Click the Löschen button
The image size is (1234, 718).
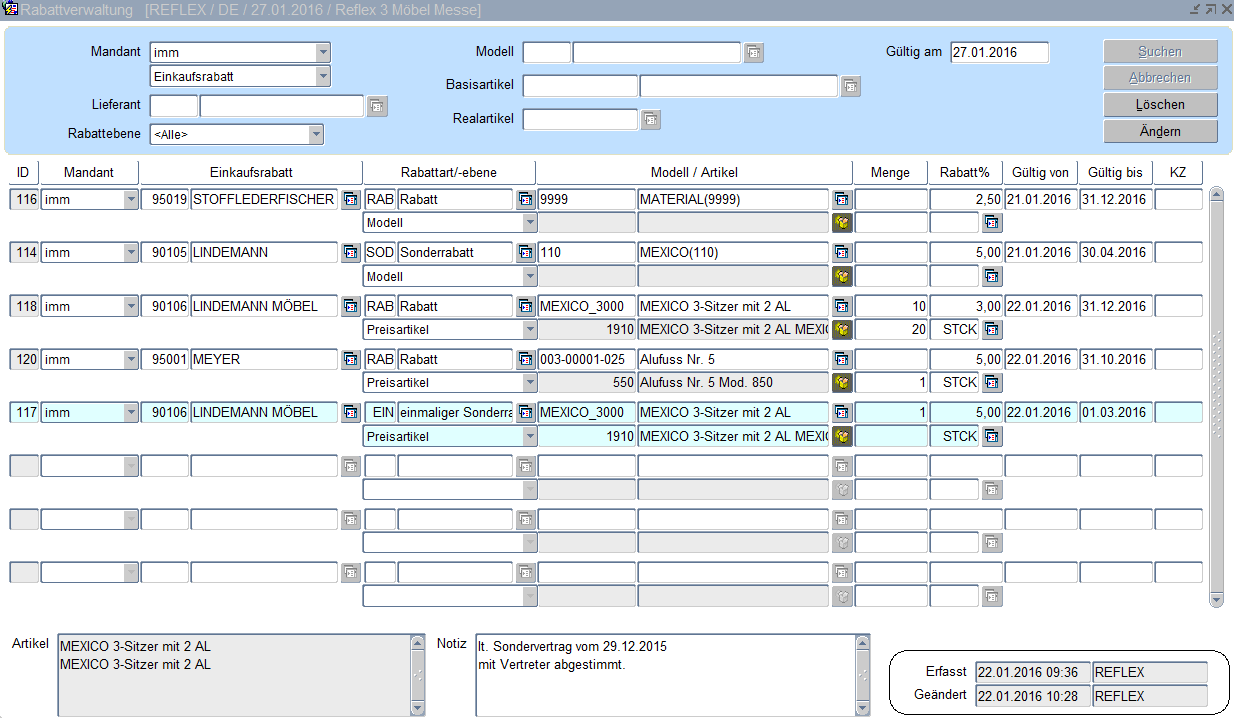[1160, 104]
